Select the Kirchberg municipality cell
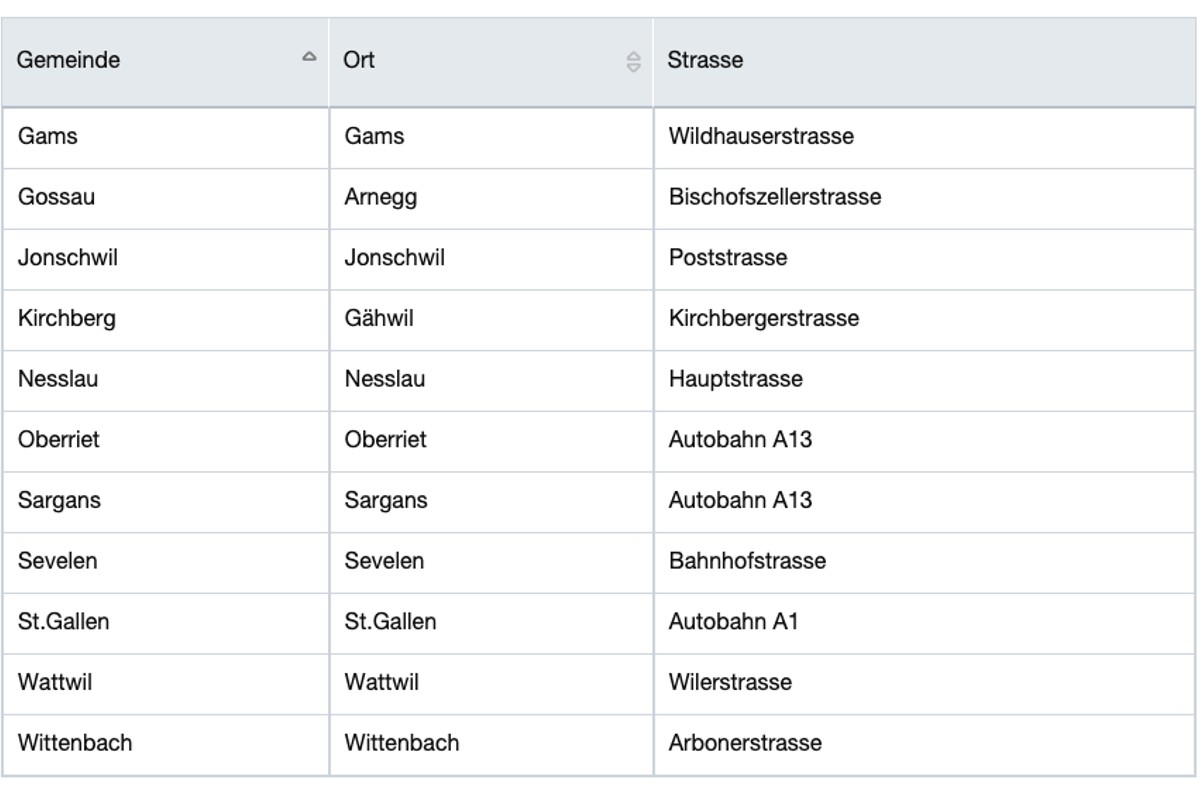The image size is (1200, 800). pyautogui.click(x=67, y=319)
